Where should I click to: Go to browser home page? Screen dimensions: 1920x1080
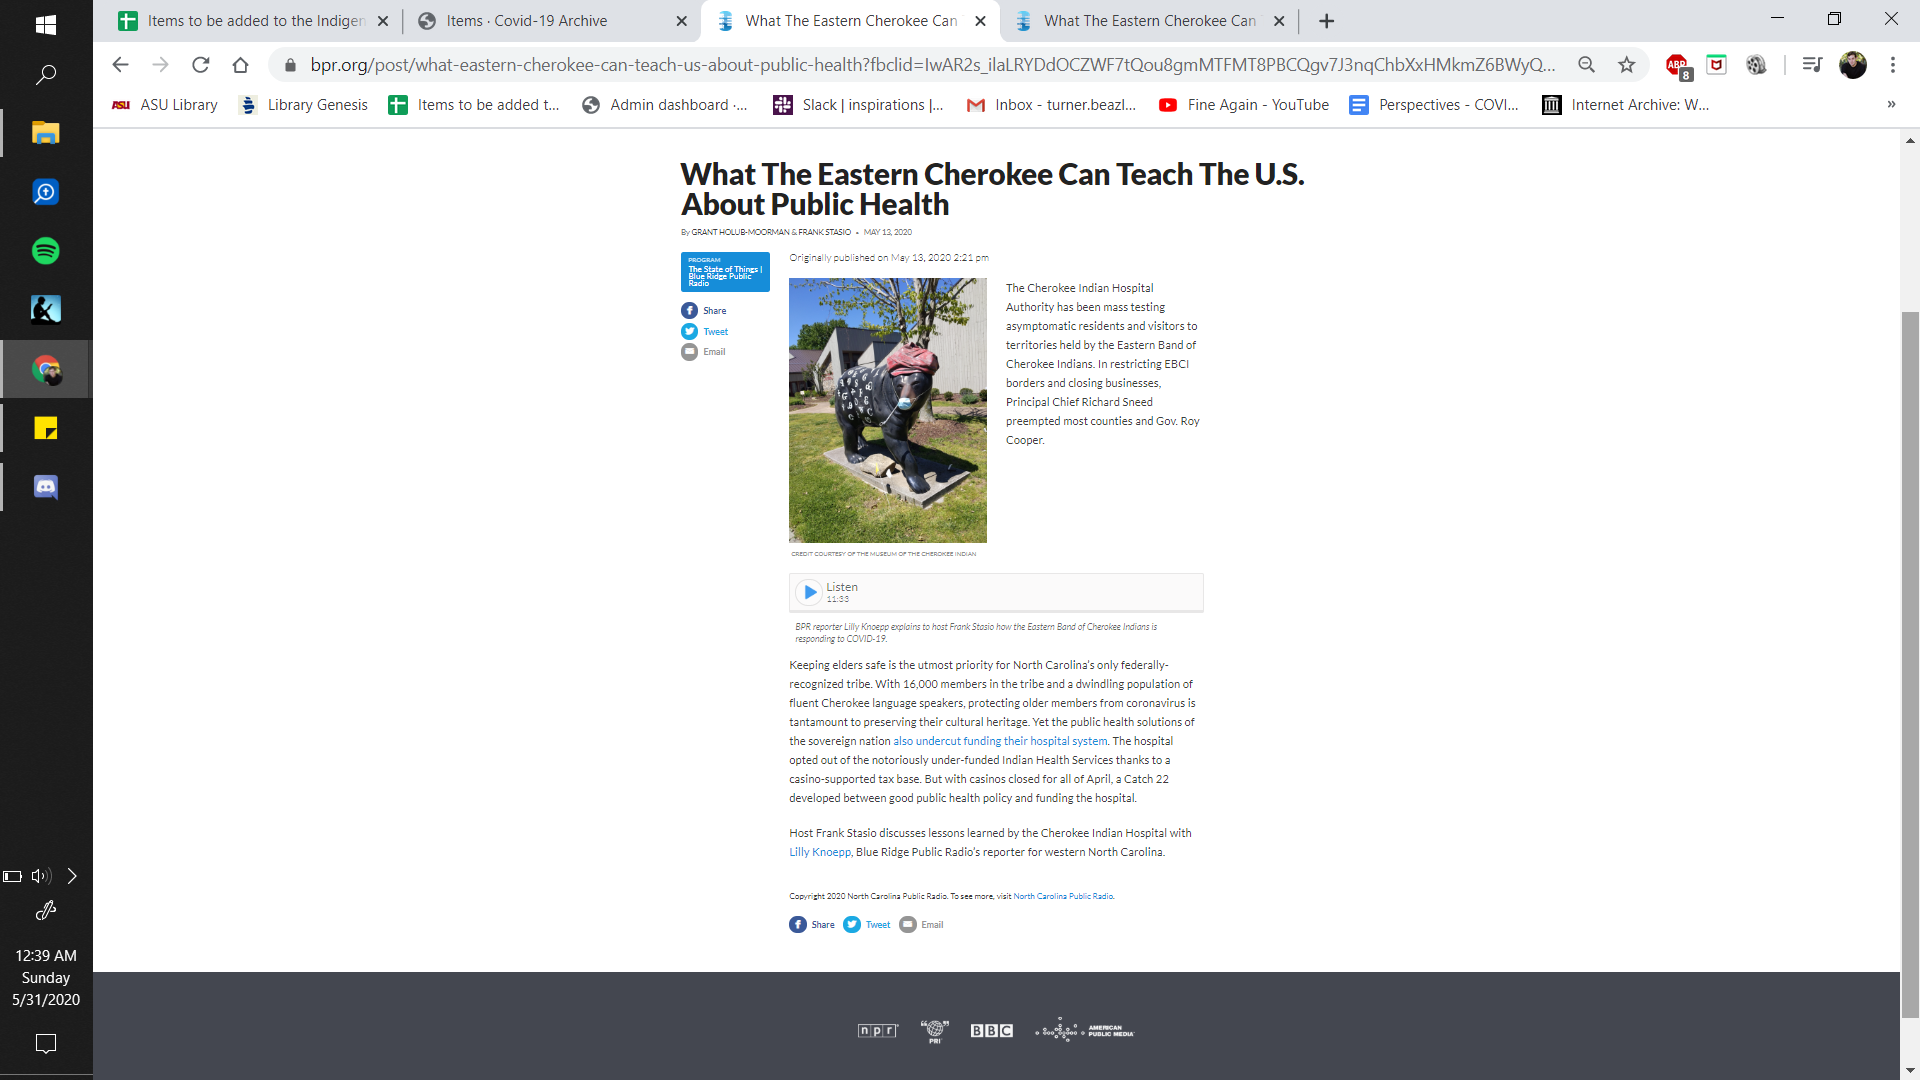[x=240, y=65]
